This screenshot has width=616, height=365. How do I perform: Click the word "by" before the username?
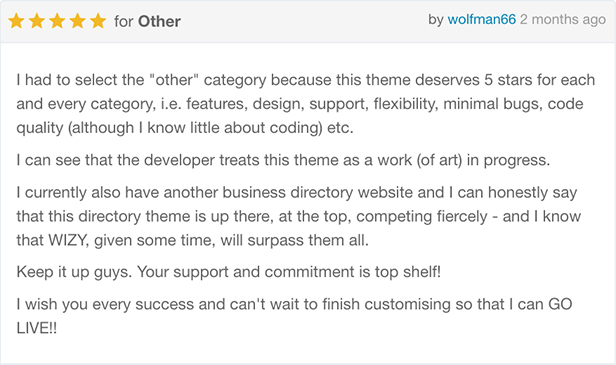coord(436,20)
